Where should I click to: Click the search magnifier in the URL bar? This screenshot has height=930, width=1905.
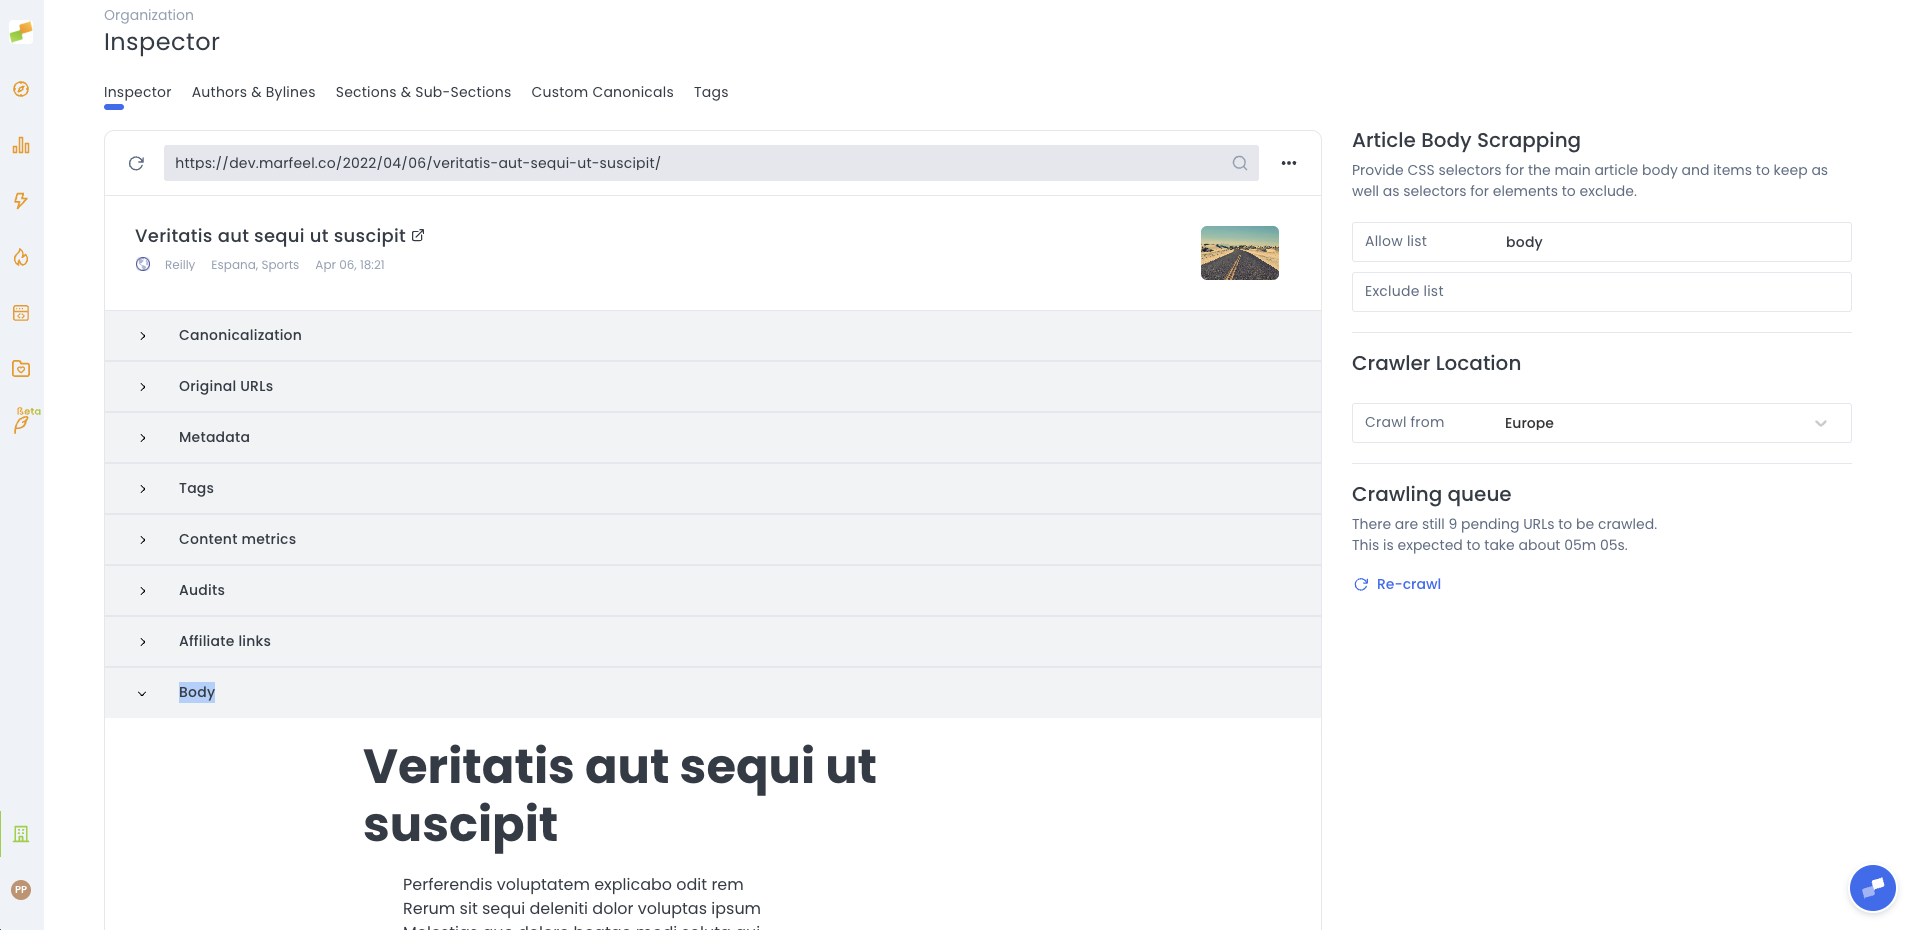pyautogui.click(x=1239, y=163)
